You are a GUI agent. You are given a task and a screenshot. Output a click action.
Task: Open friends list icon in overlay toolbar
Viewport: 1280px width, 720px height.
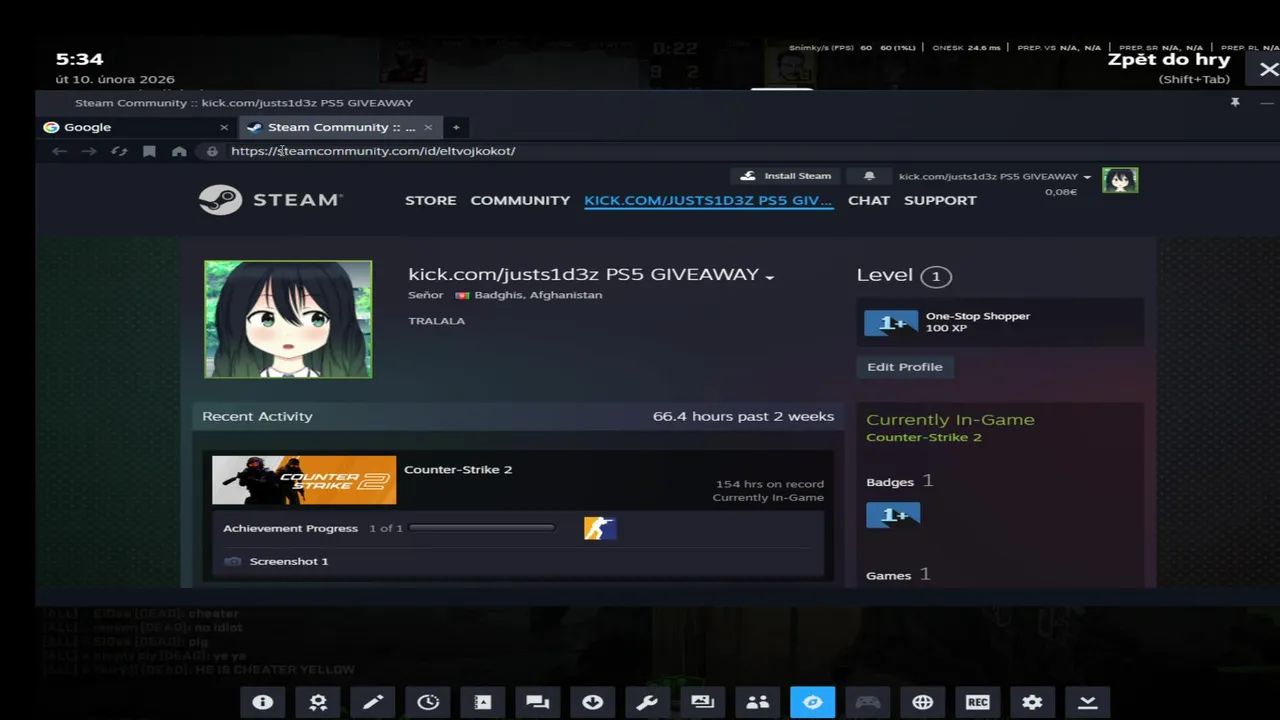coord(757,702)
